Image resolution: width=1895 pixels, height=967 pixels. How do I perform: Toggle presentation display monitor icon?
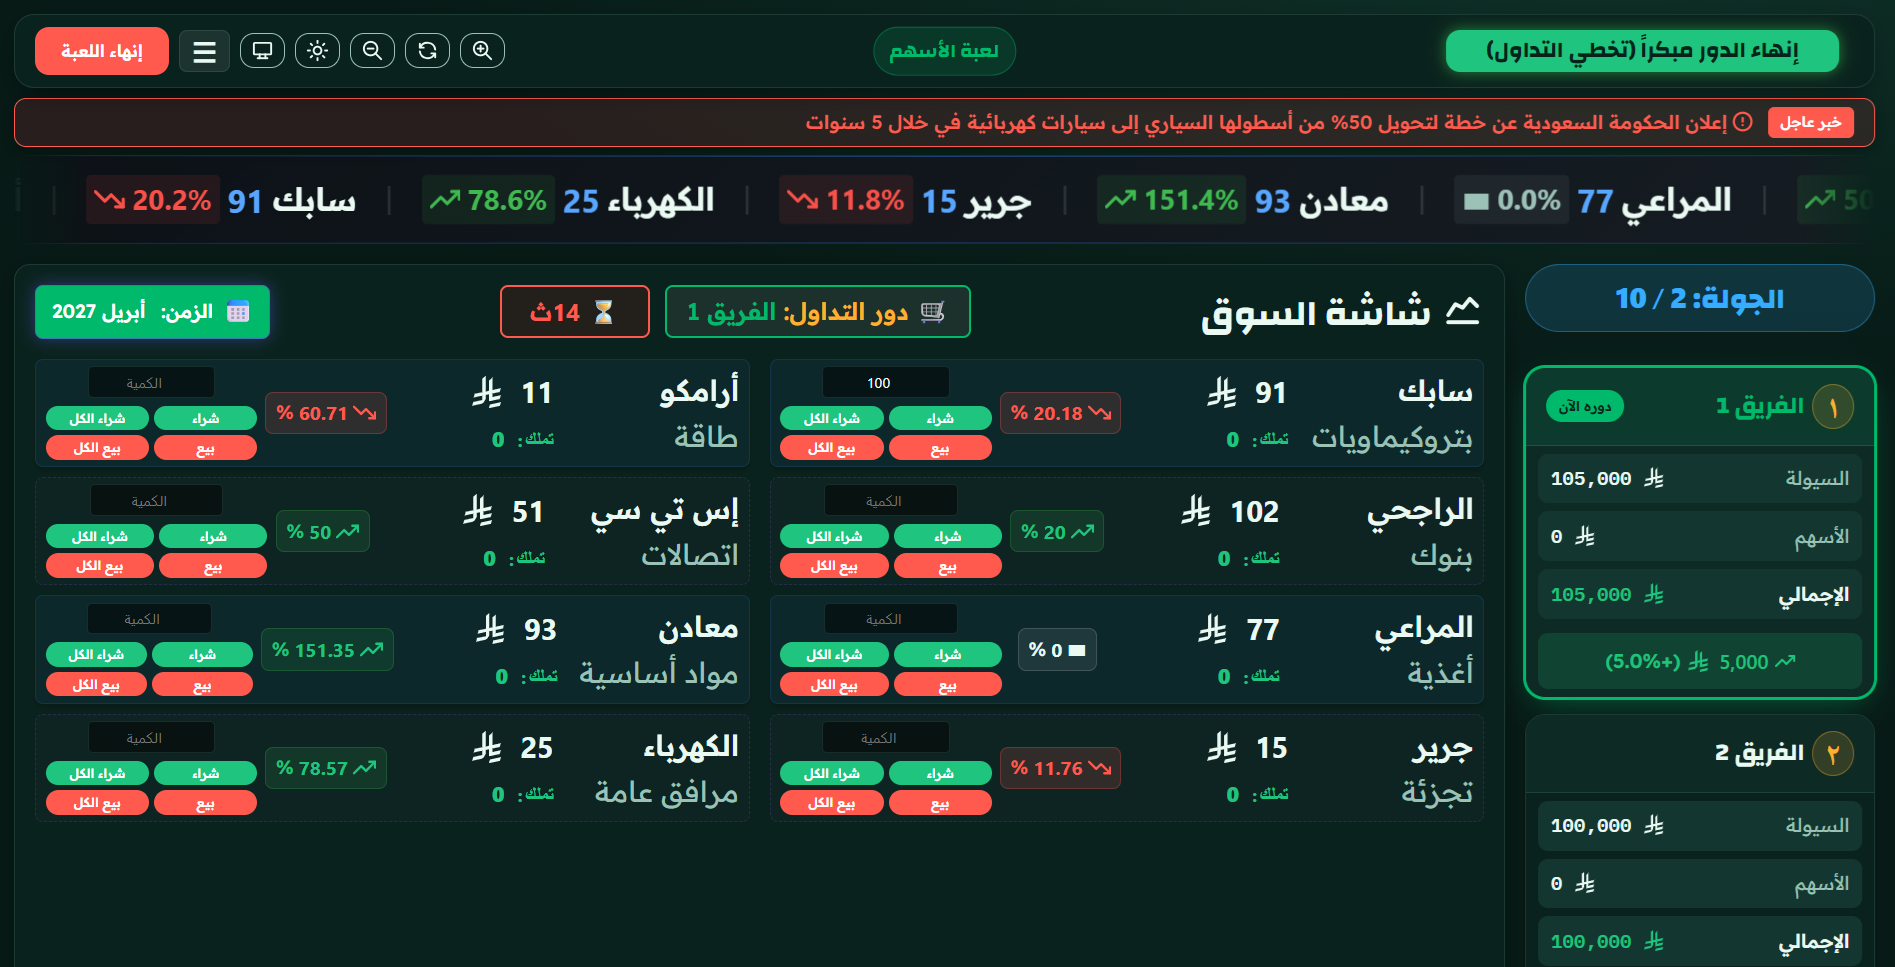tap(262, 50)
